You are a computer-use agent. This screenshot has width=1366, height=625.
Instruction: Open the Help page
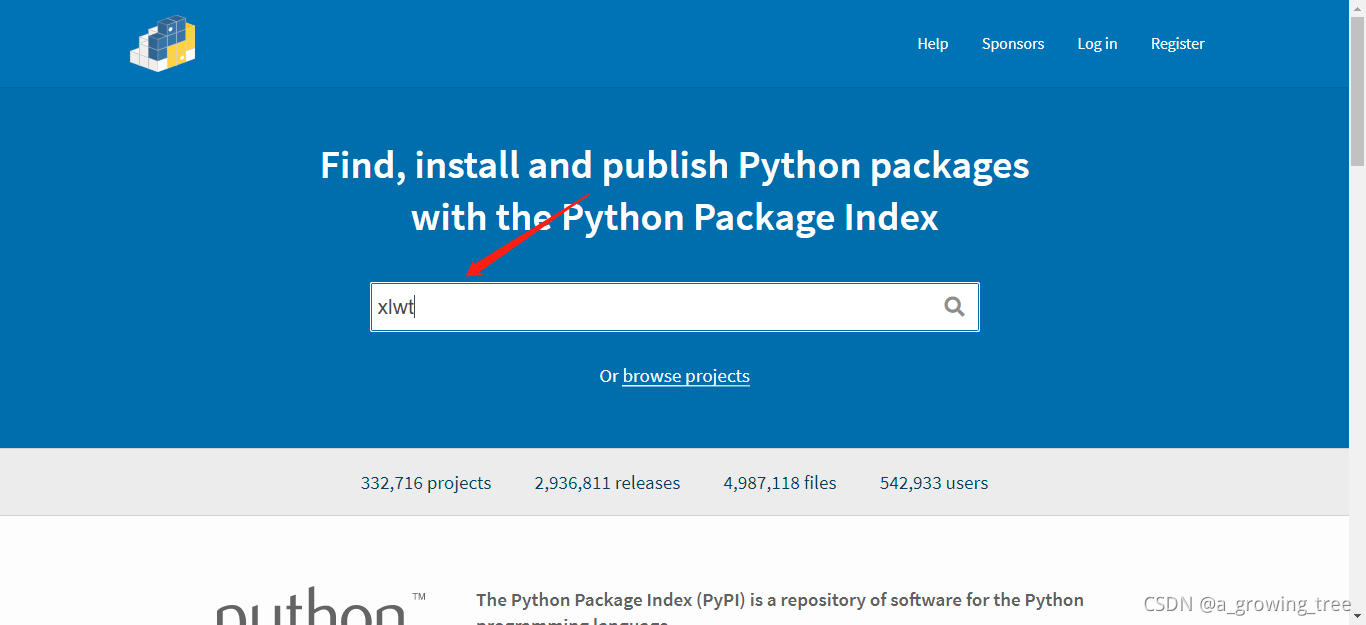(x=933, y=44)
